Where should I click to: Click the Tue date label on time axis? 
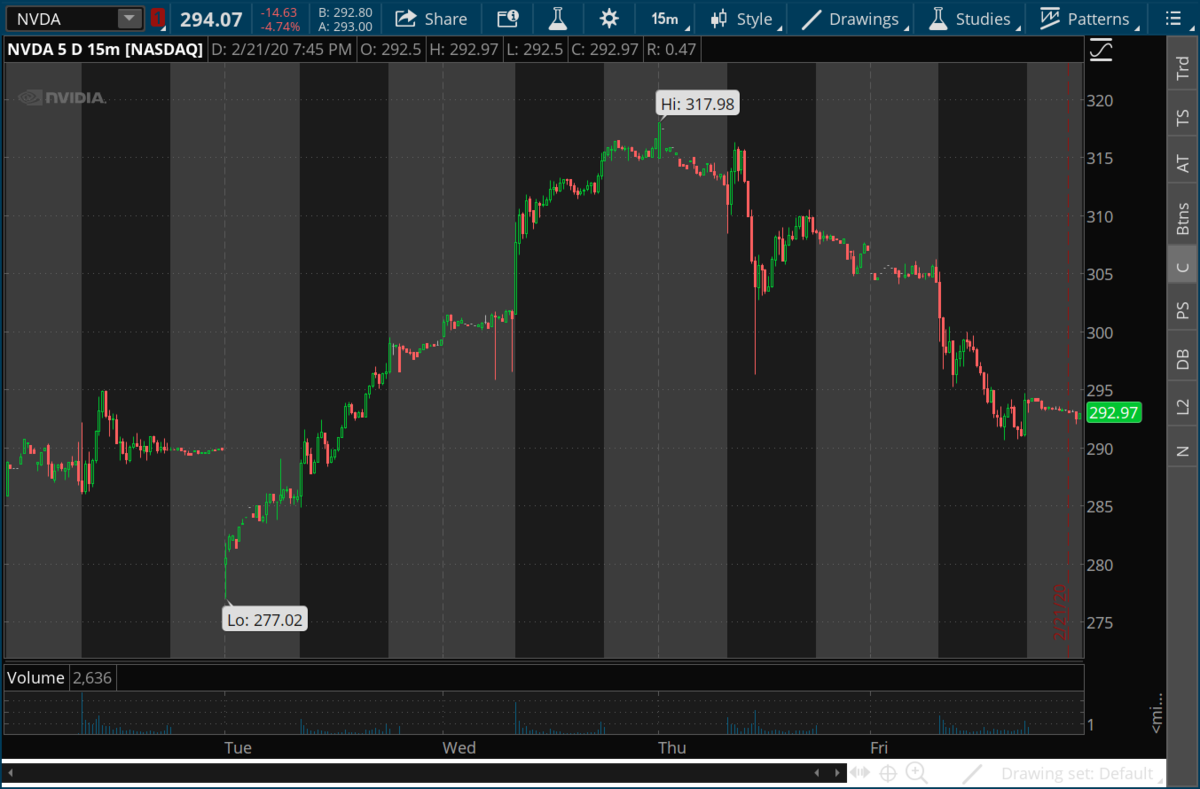(238, 748)
